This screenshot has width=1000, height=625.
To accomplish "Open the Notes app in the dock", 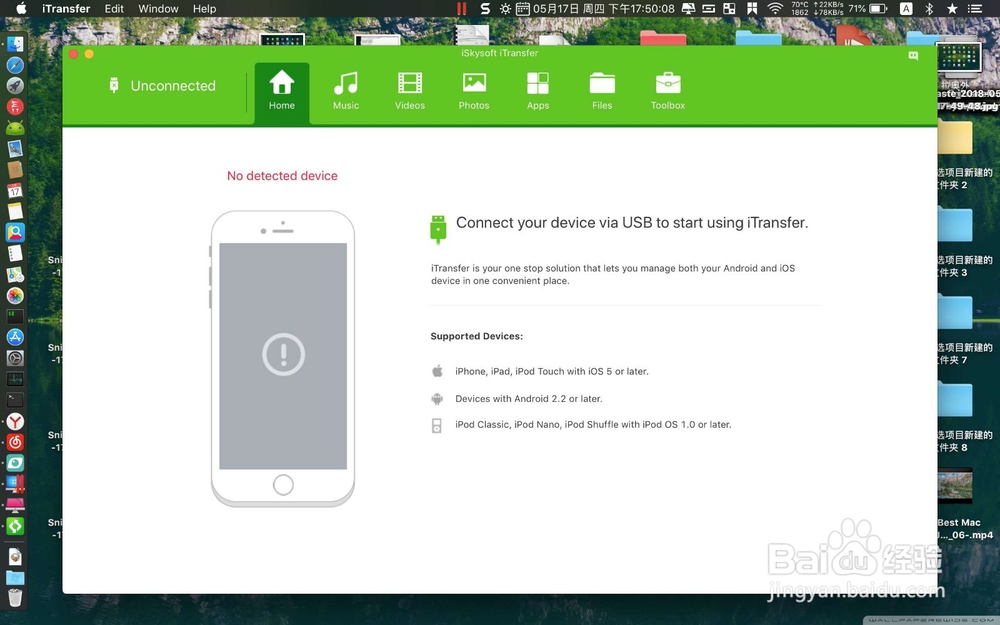I will pos(15,211).
